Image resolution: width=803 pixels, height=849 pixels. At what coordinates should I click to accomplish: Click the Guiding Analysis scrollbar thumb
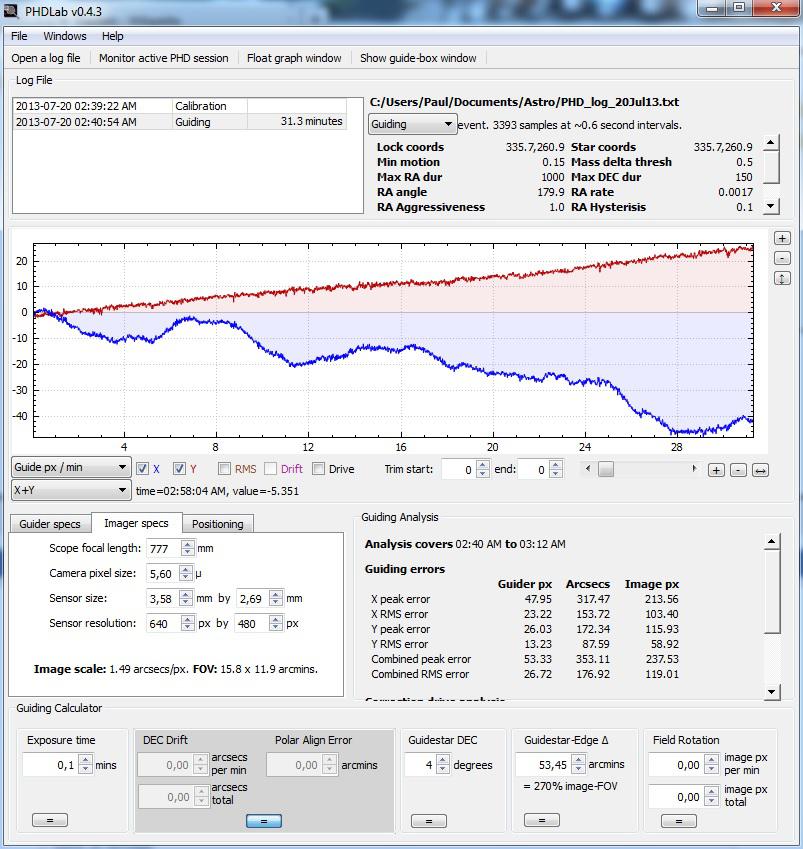point(772,591)
